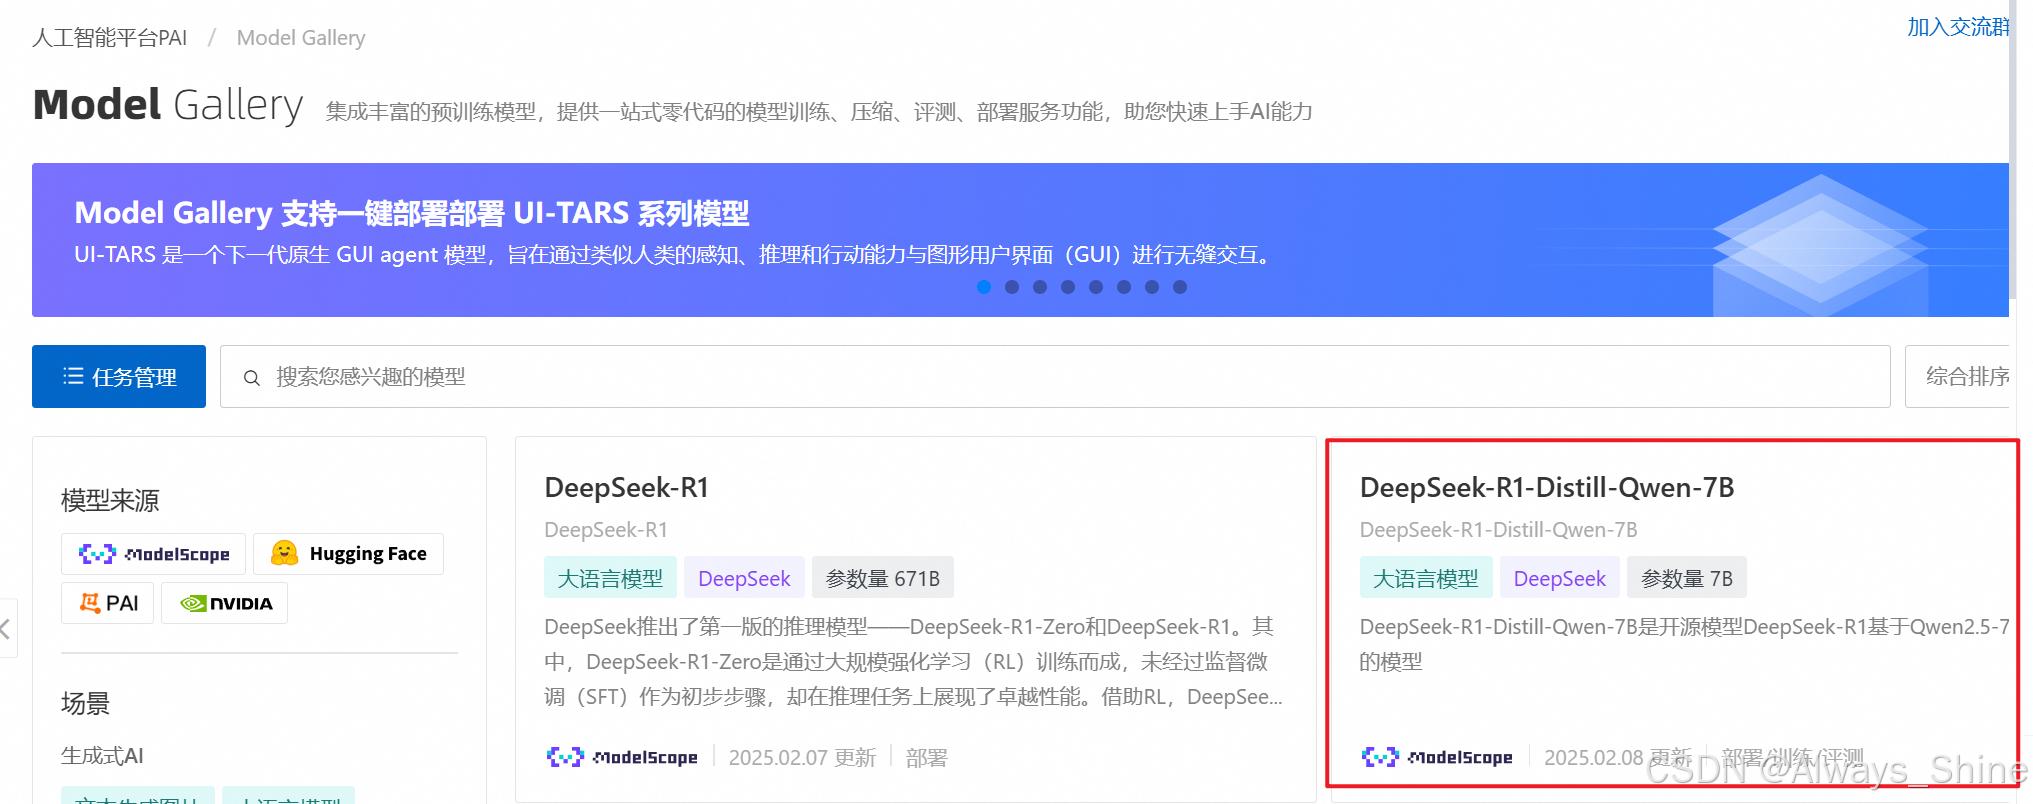Click 参数量 671B tag
2033x804 pixels.
(x=883, y=578)
